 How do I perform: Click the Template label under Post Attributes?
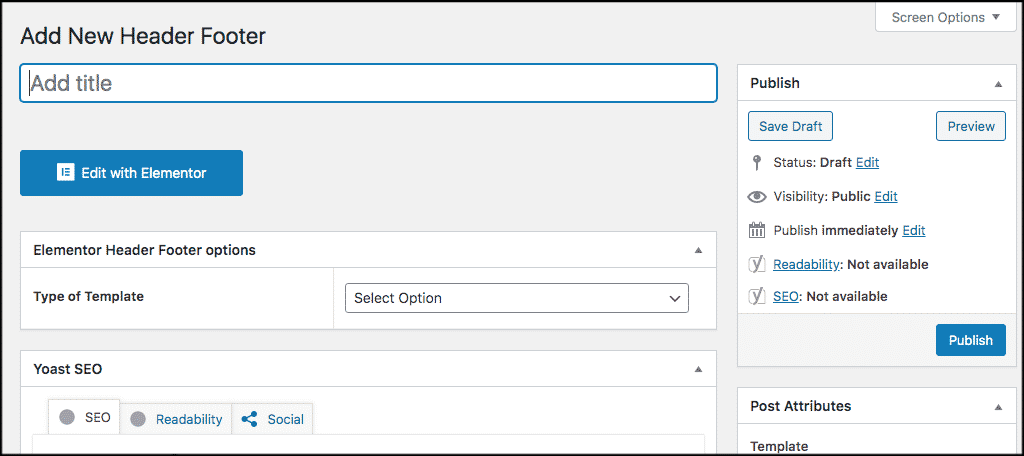click(779, 447)
